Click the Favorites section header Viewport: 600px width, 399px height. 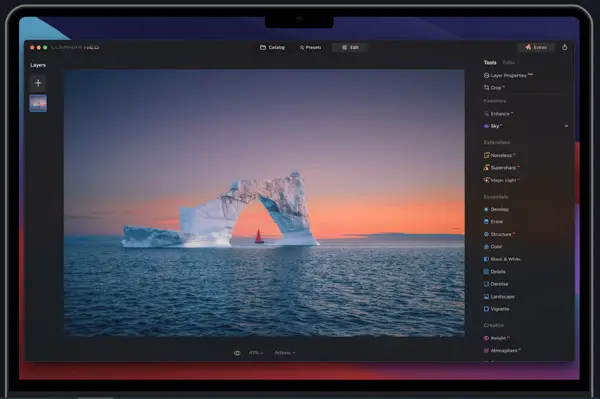[x=495, y=101]
